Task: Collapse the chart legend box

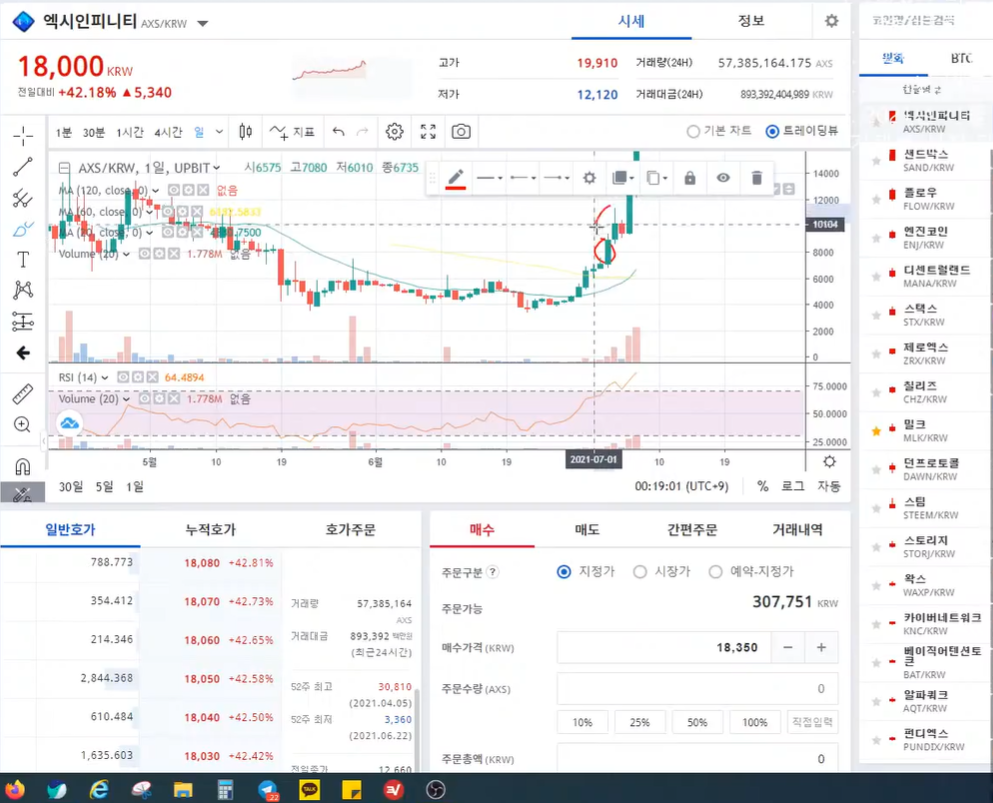Action: 64,168
